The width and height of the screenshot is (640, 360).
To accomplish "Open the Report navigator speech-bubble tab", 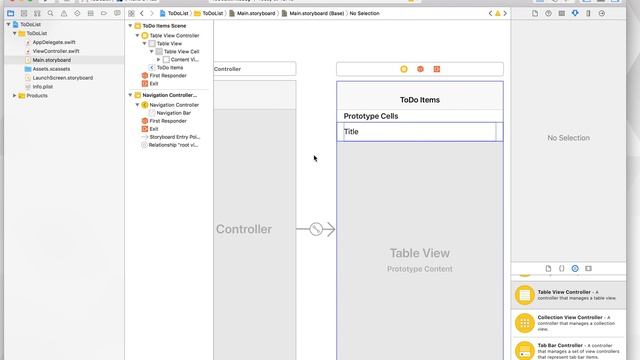I will point(117,13).
